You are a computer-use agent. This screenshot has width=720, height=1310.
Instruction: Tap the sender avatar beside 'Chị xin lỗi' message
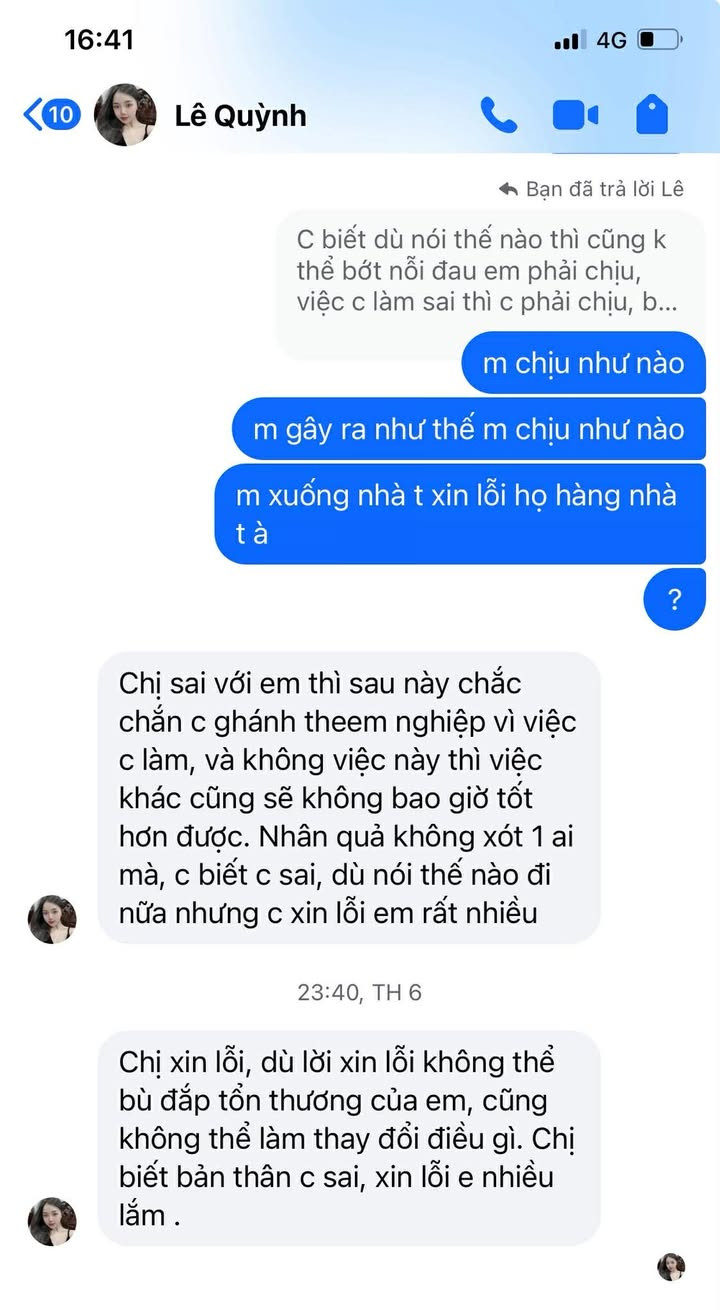[x=52, y=1221]
